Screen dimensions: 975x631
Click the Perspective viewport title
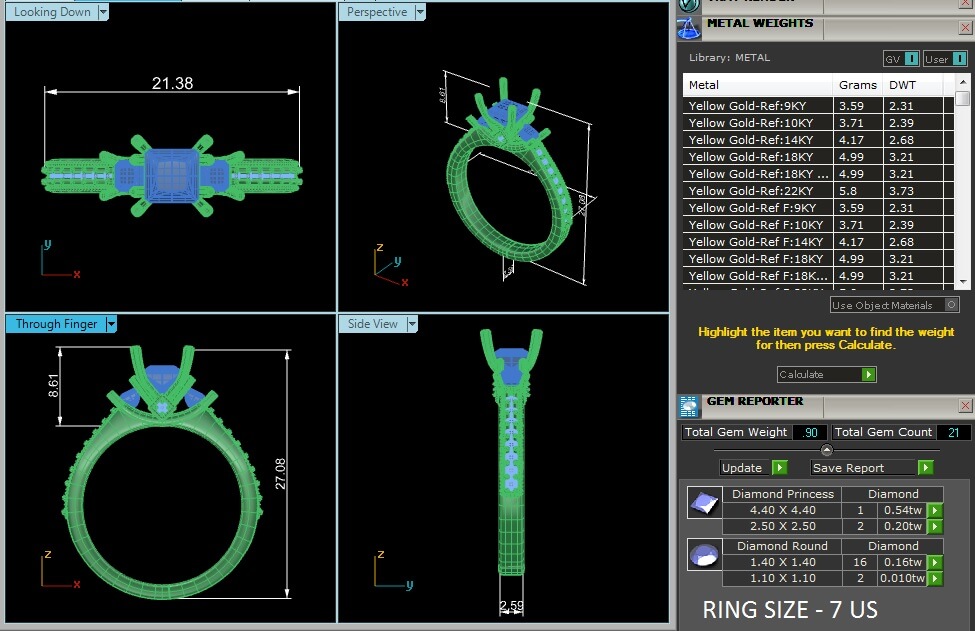[377, 12]
